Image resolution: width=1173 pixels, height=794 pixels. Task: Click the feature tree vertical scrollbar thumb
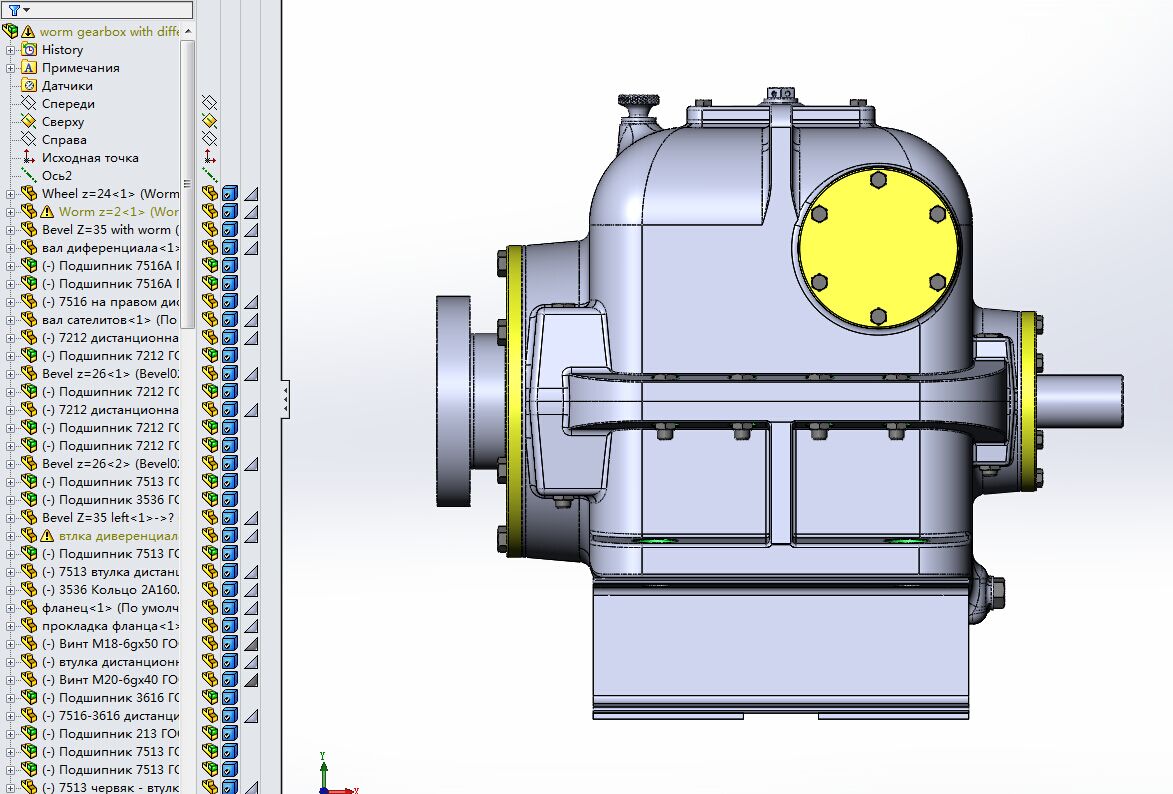pyautogui.click(x=188, y=184)
